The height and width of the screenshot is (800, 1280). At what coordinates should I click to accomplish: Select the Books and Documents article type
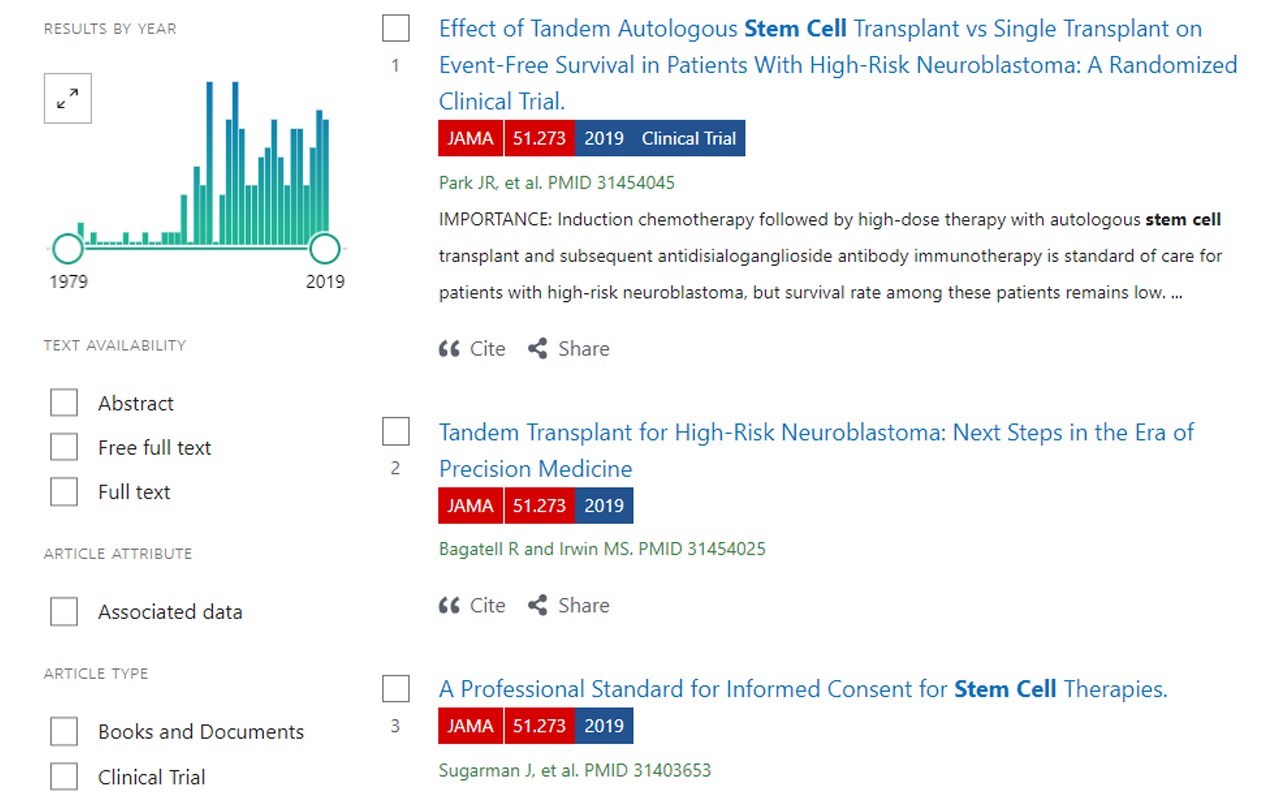pyautogui.click(x=64, y=731)
